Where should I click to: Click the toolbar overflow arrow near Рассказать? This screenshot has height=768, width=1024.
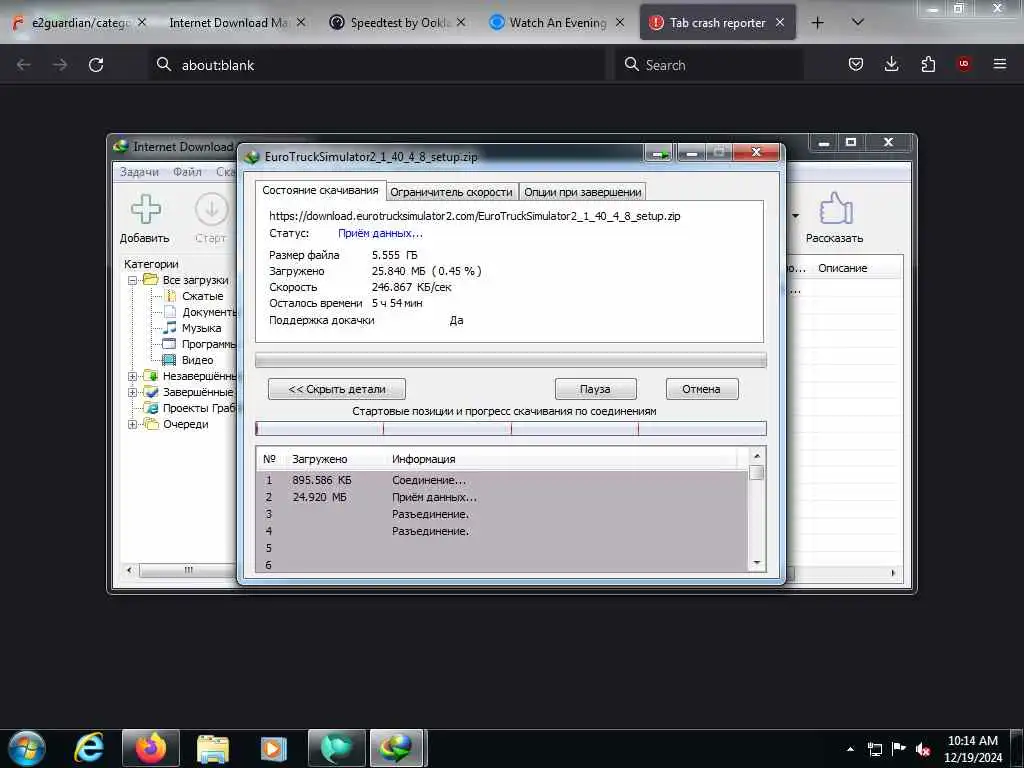tap(795, 216)
